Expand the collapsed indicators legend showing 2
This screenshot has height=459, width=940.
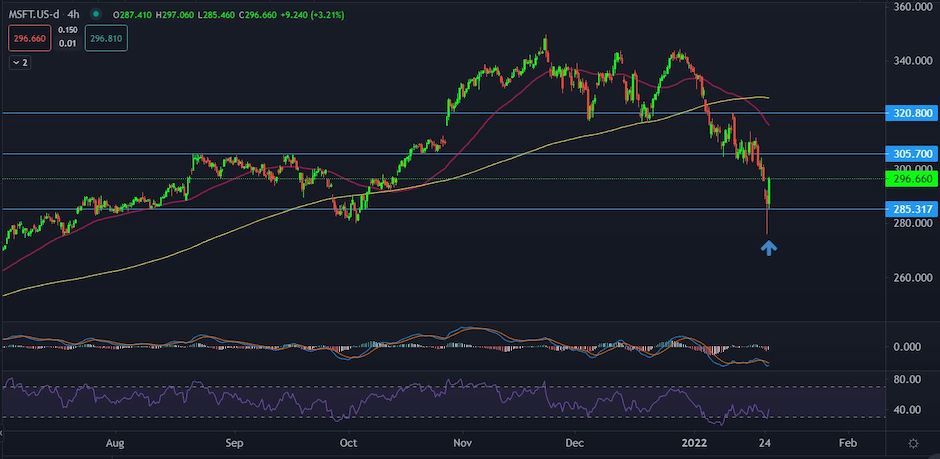coord(20,62)
